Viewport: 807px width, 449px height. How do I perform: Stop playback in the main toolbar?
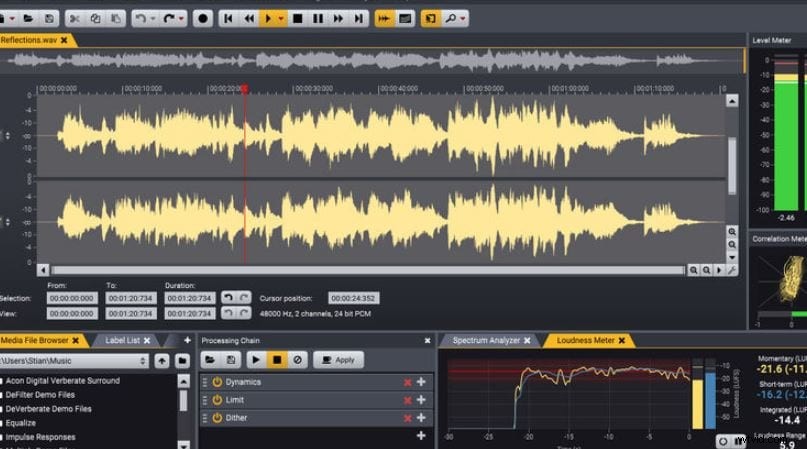pos(297,19)
